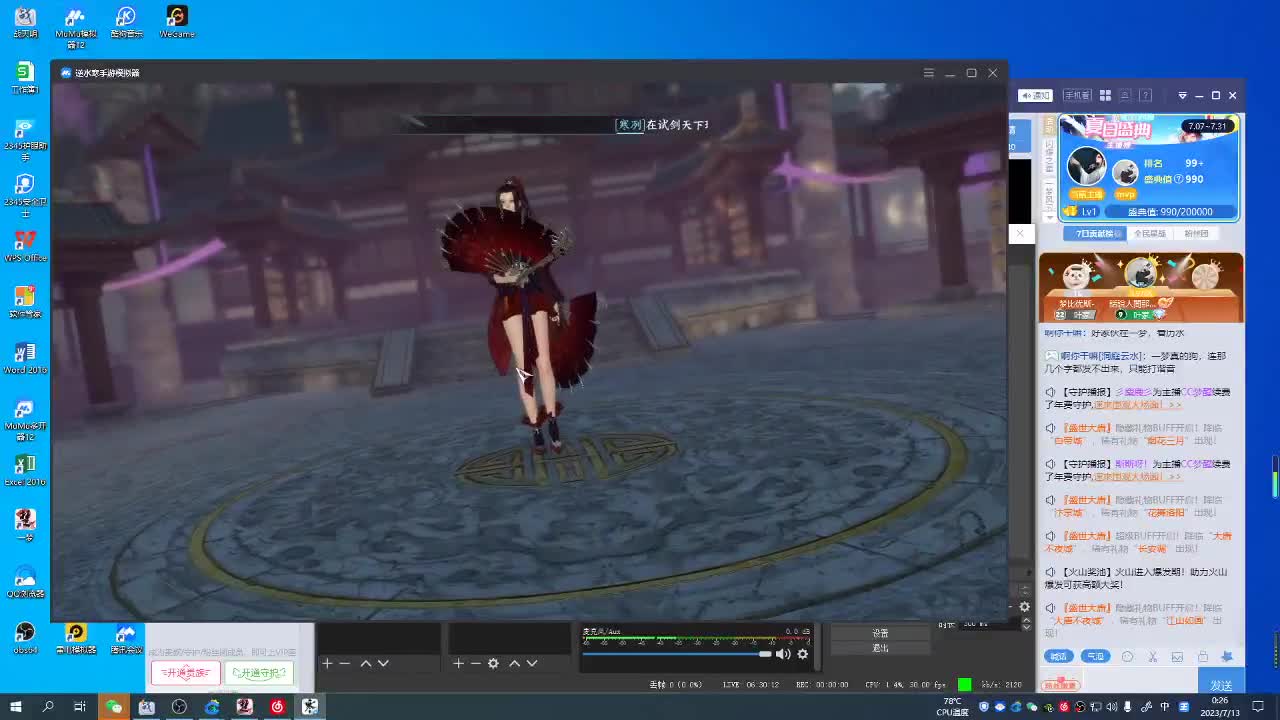Open the NetEase Cloud Music taskbar icon

[x=277, y=707]
